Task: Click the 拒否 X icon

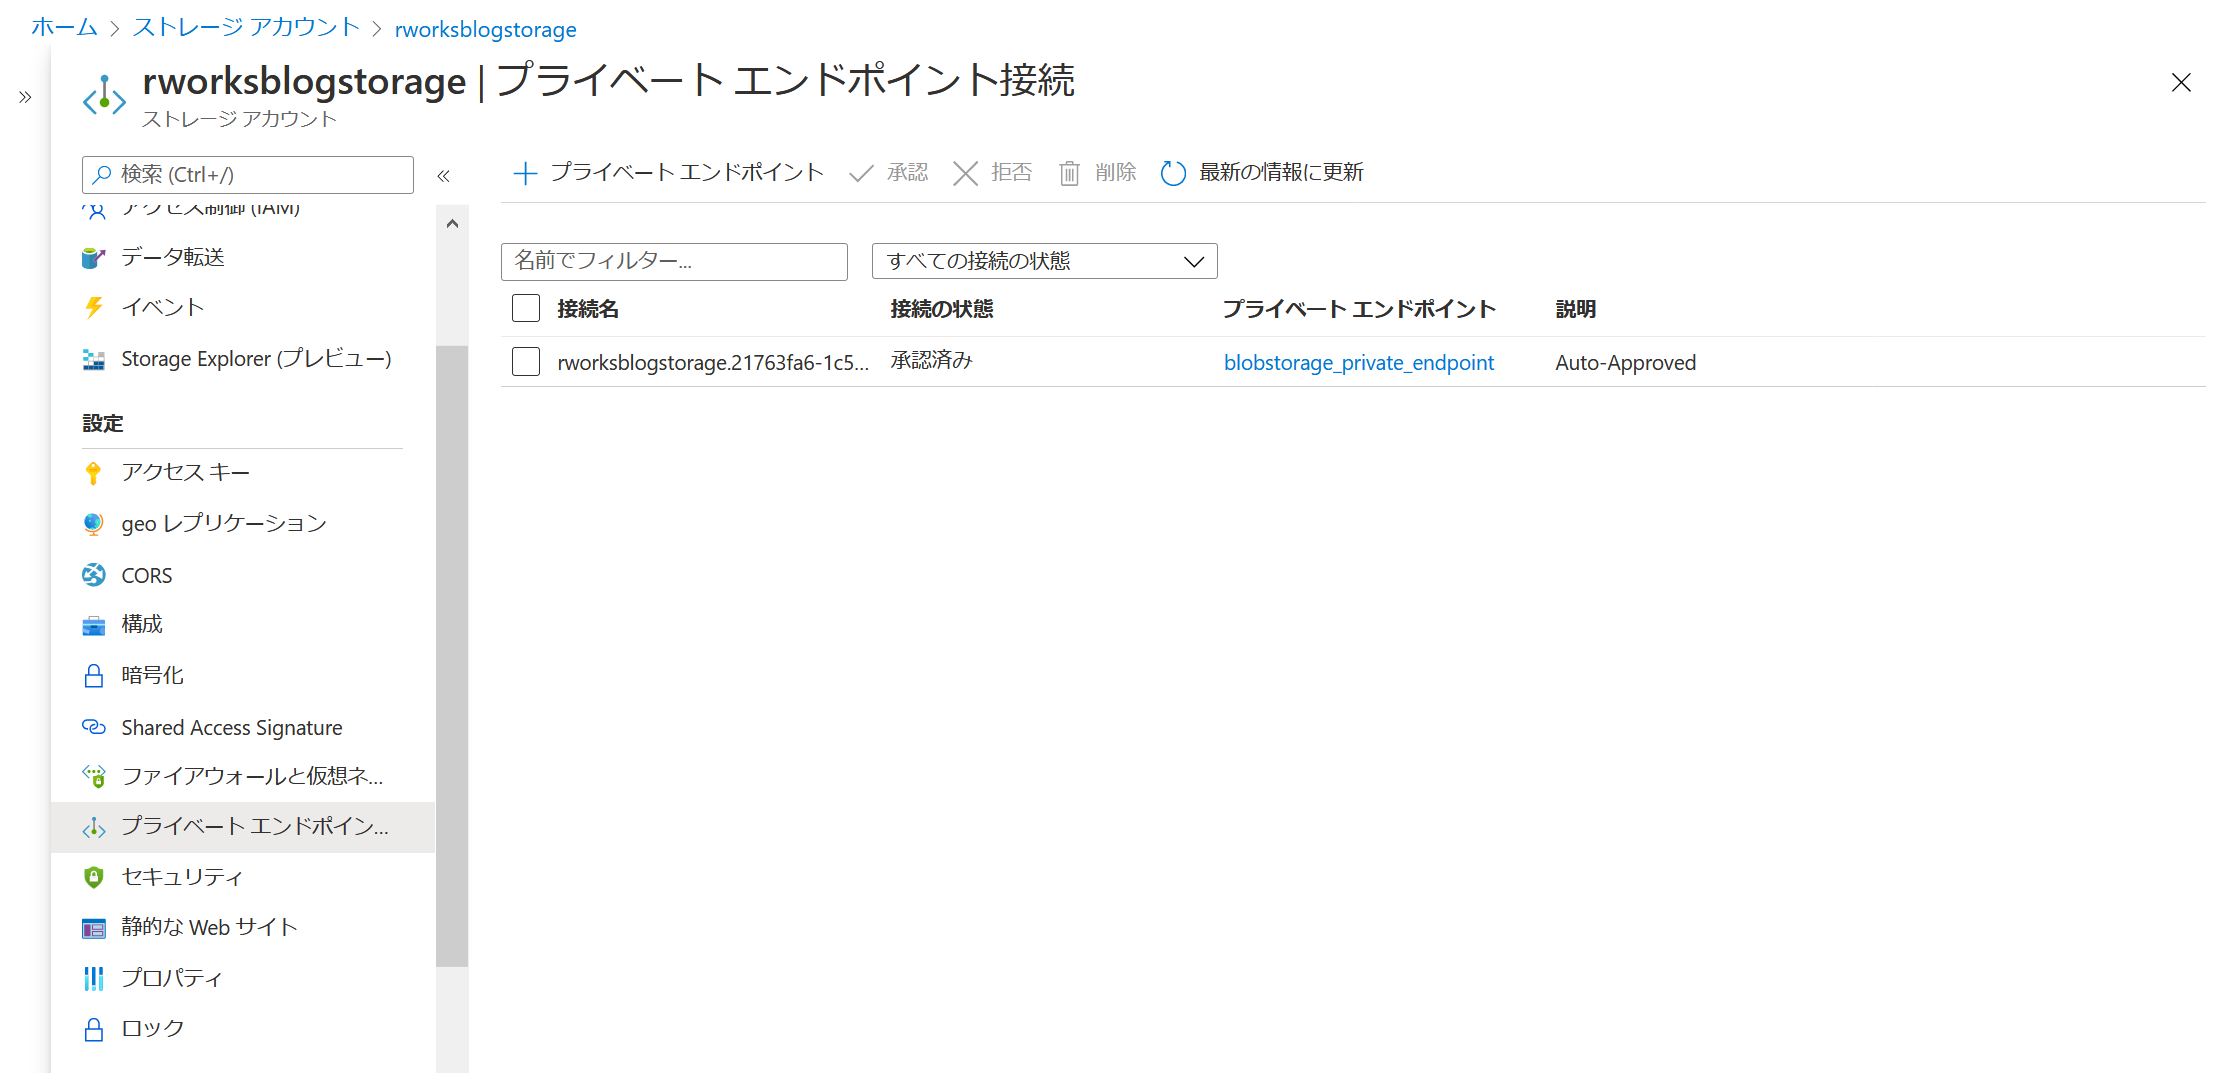Action: (x=965, y=174)
